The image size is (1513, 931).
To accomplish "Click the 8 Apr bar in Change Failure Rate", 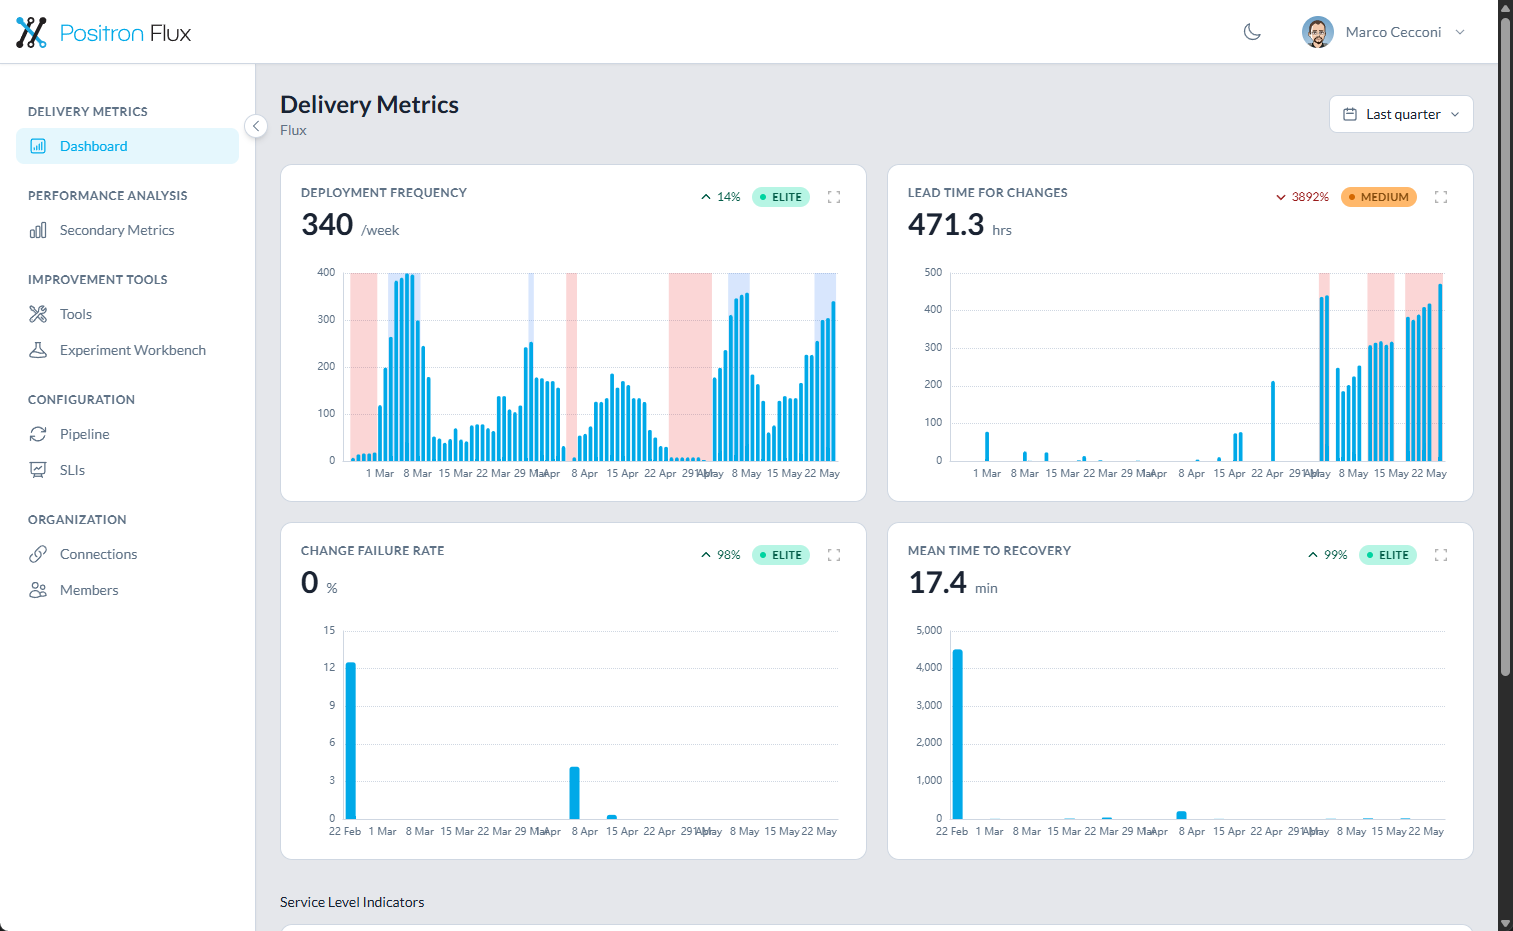I will [x=574, y=793].
